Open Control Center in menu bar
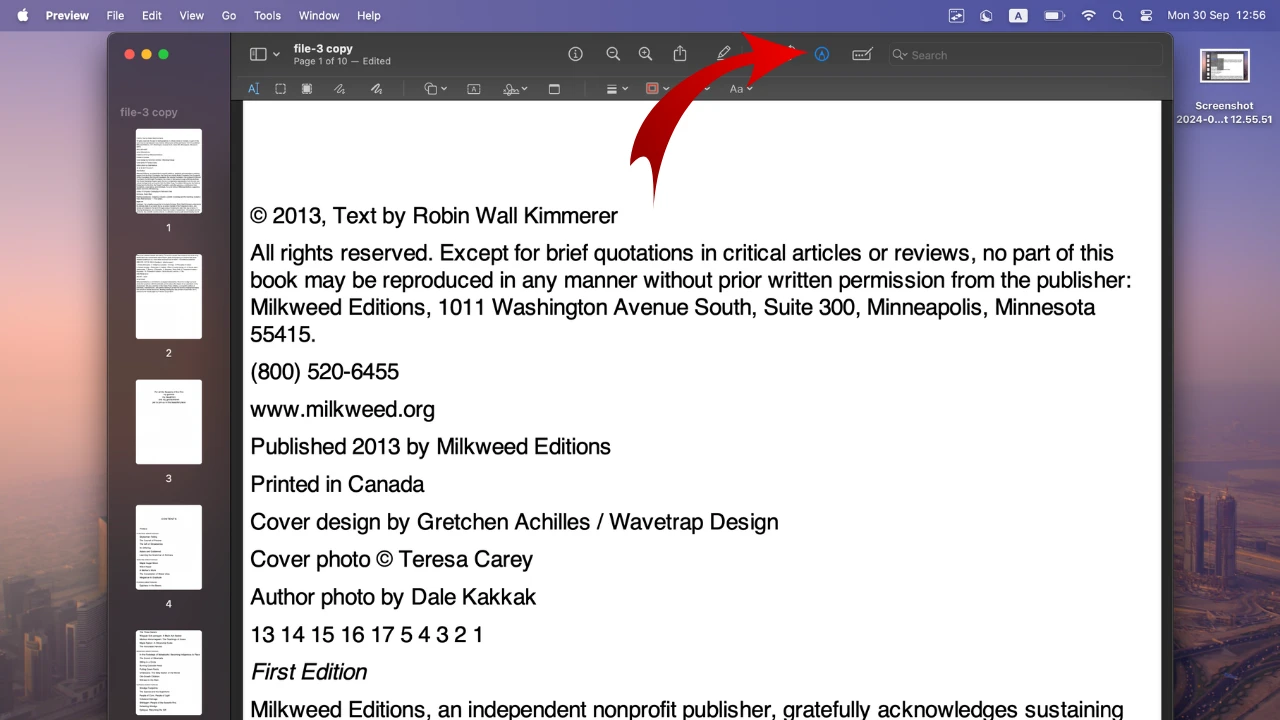Screen dimensions: 1280x720 pyautogui.click(x=1146, y=15)
